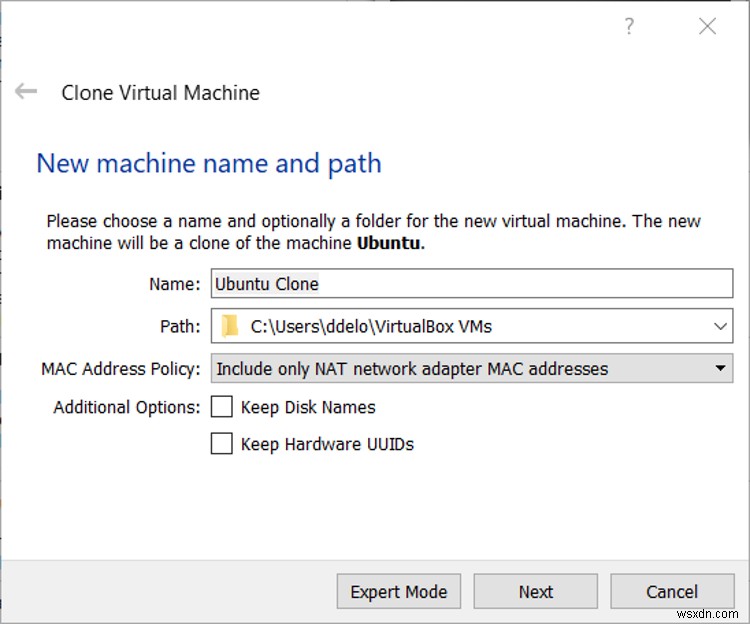Cancel the clone wizard
Viewport: 750px width, 624px height.
coord(672,592)
